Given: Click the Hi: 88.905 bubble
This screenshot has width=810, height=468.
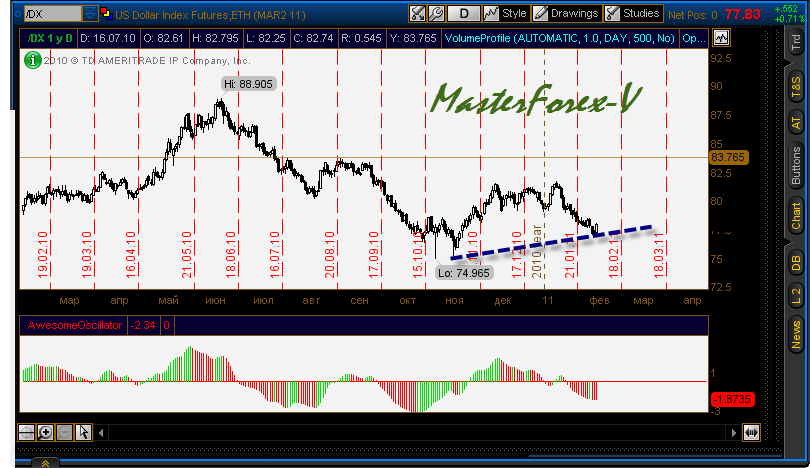Looking at the screenshot, I should [x=248, y=84].
